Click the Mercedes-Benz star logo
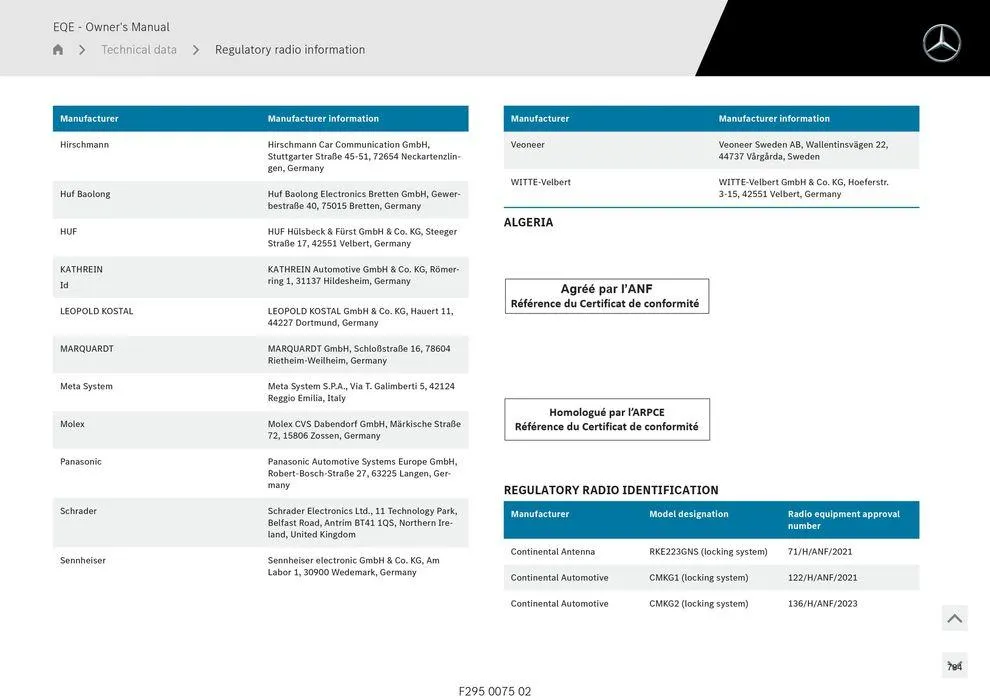 coord(941,43)
